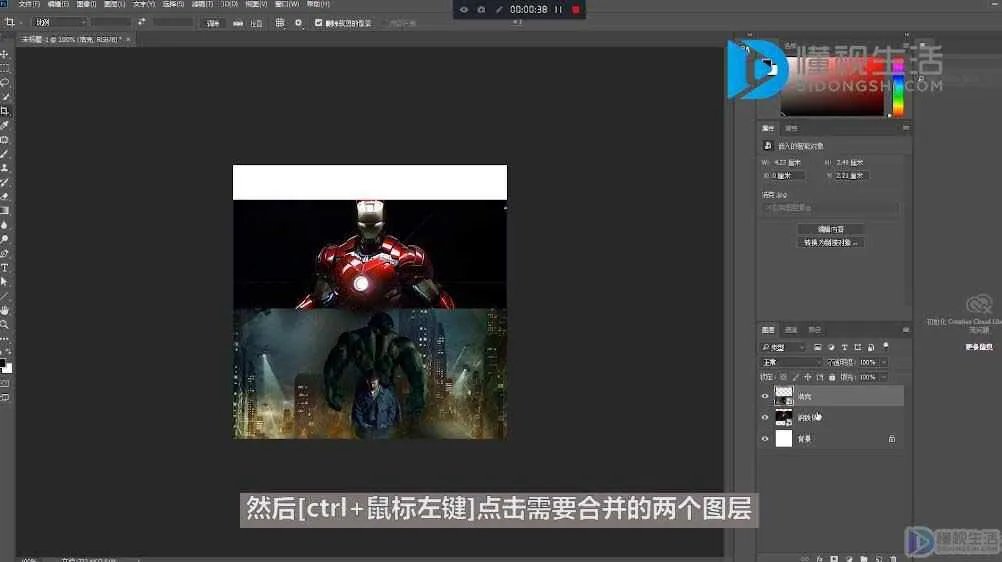Open the File menu
Viewport: 1002px width, 562px height.
(x=28, y=4)
